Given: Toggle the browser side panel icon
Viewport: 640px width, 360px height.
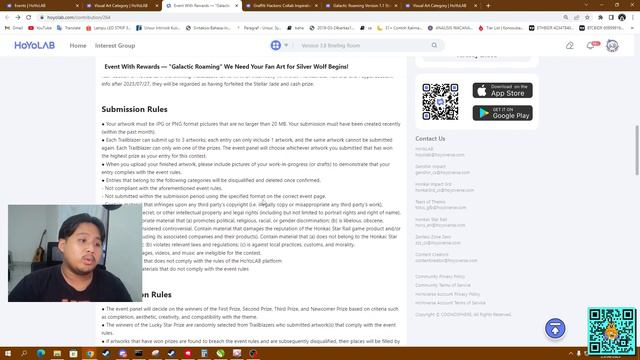Looking at the screenshot, I should pos(611,18).
